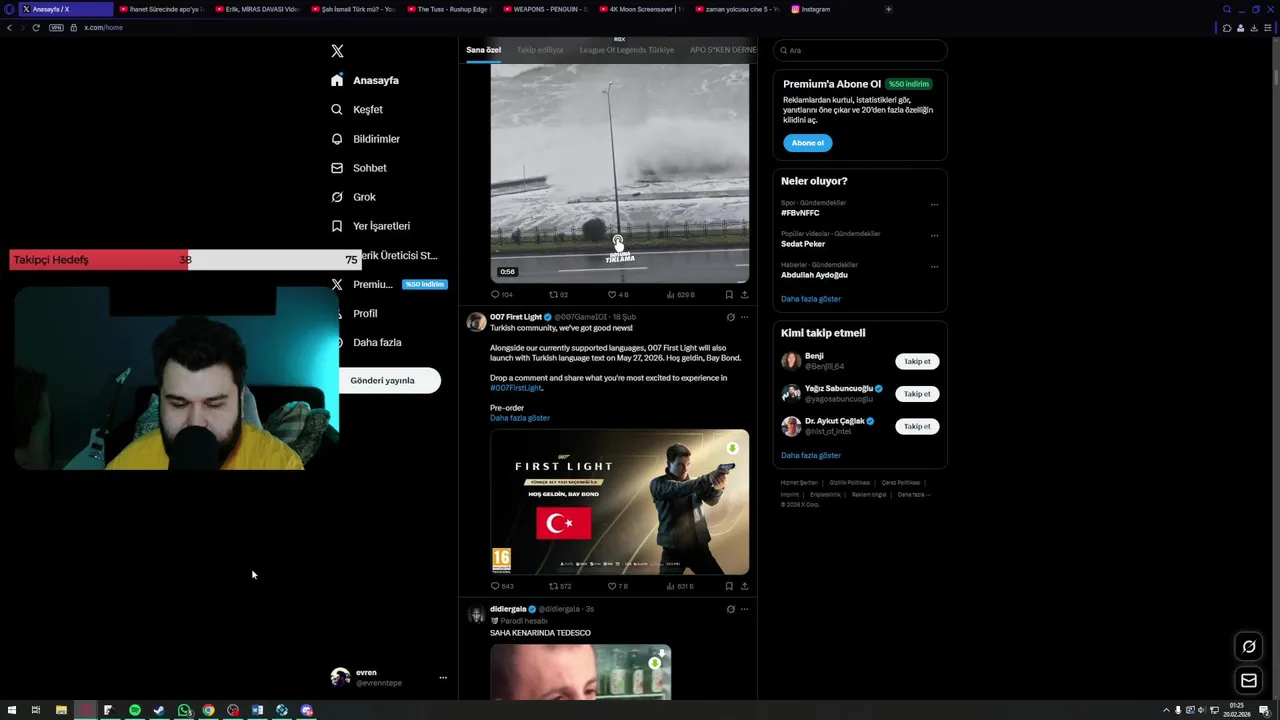Click the X logo above the sidebar
This screenshot has width=1280, height=720.
(337, 51)
